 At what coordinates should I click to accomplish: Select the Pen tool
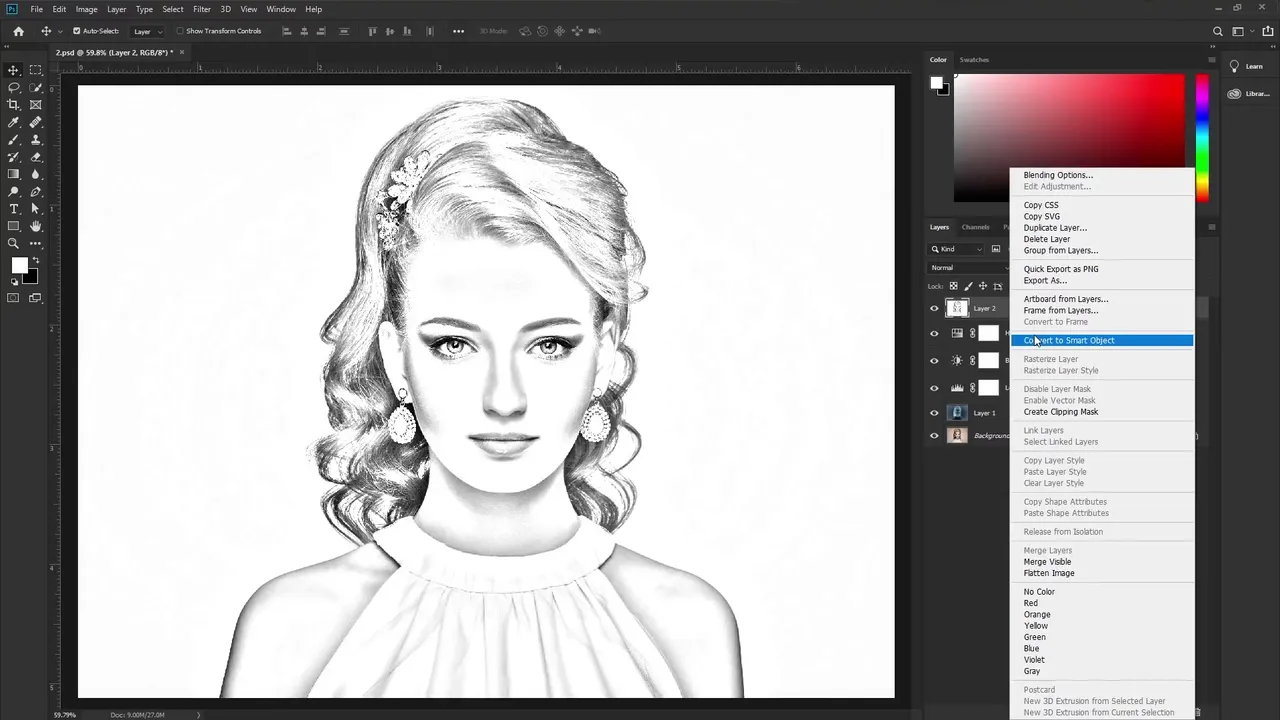click(36, 191)
